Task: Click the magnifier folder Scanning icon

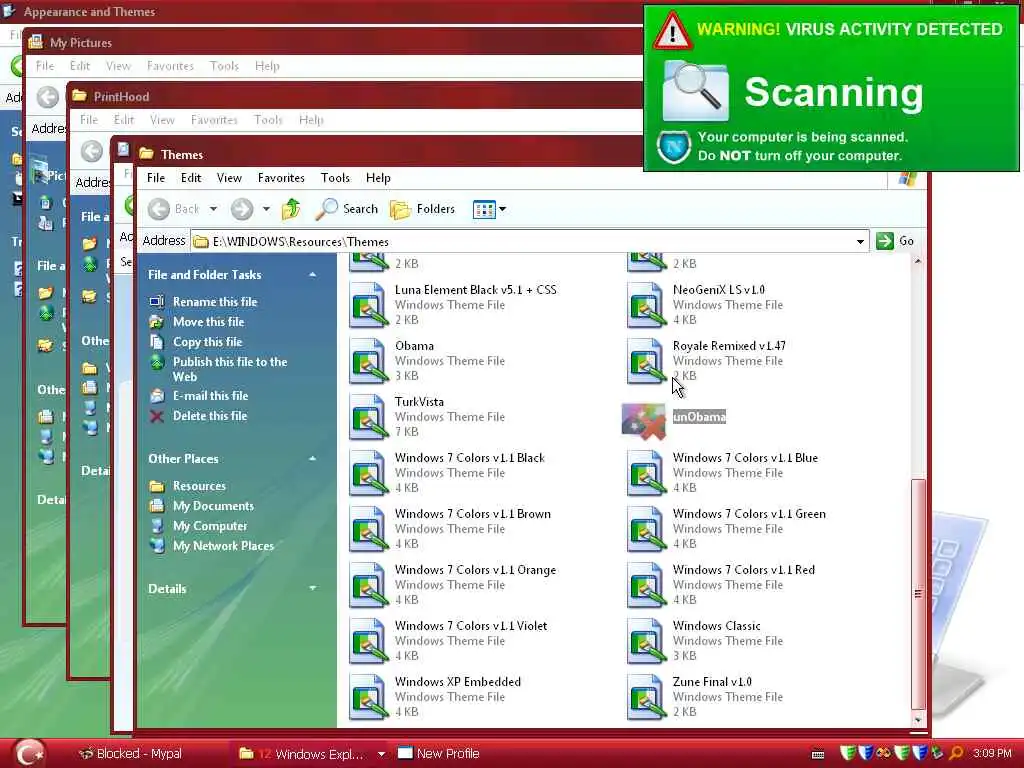Action: tap(695, 91)
